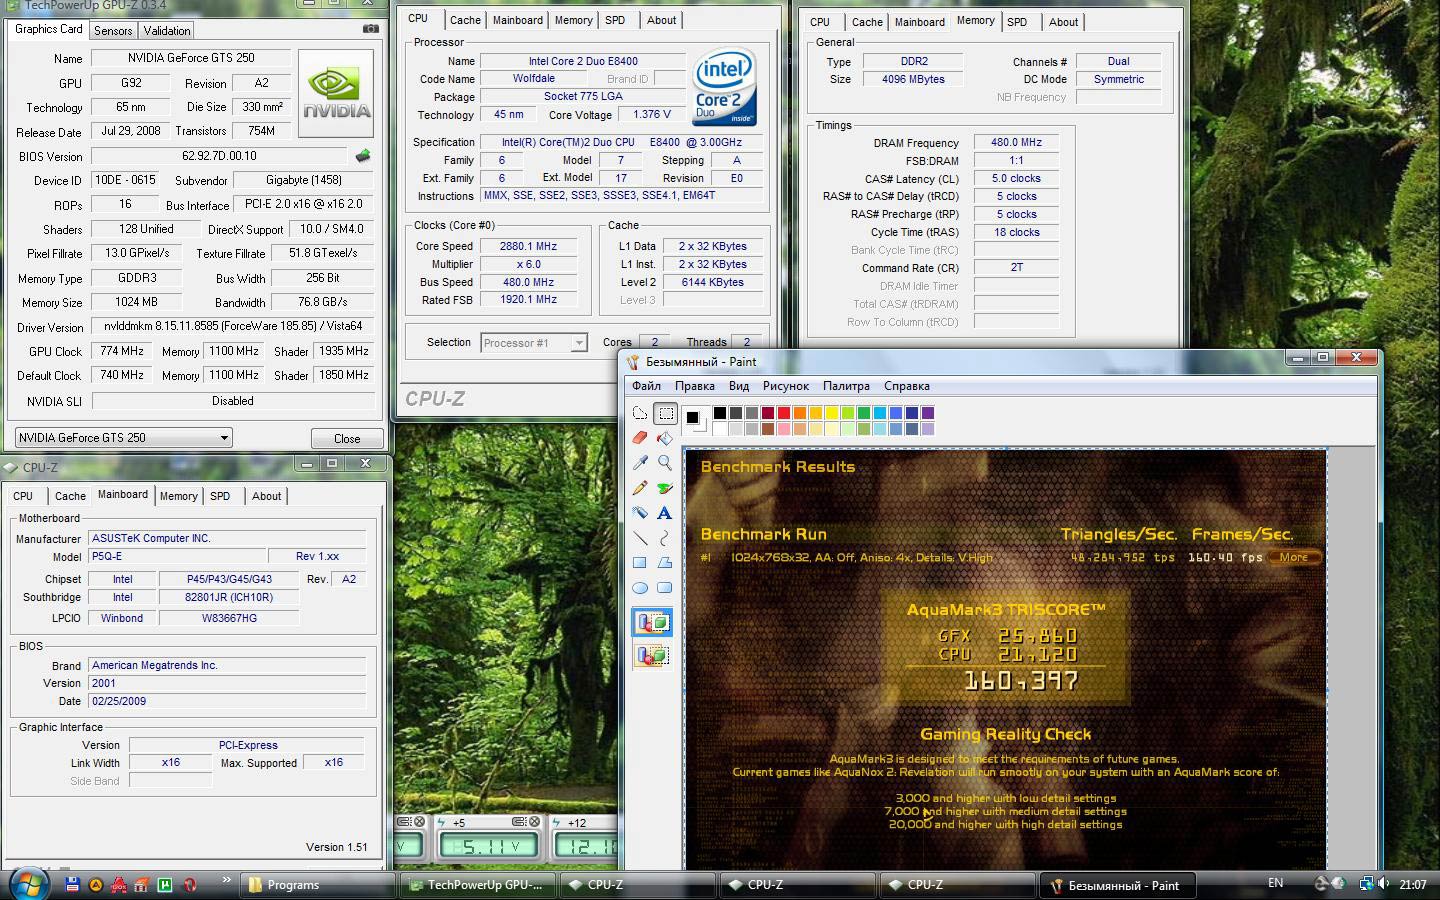The width and height of the screenshot is (1440, 900).
Task: Pick the red color swatch in palette
Action: point(784,413)
